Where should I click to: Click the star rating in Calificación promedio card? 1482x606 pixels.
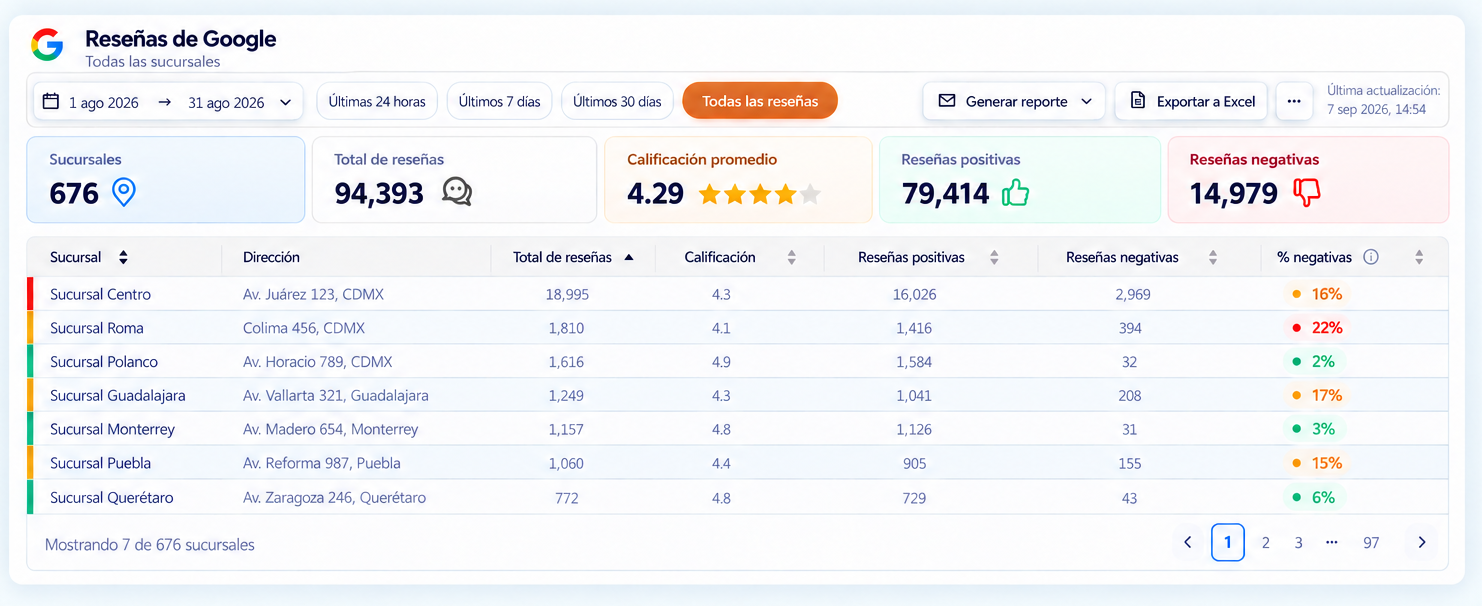[760, 194]
